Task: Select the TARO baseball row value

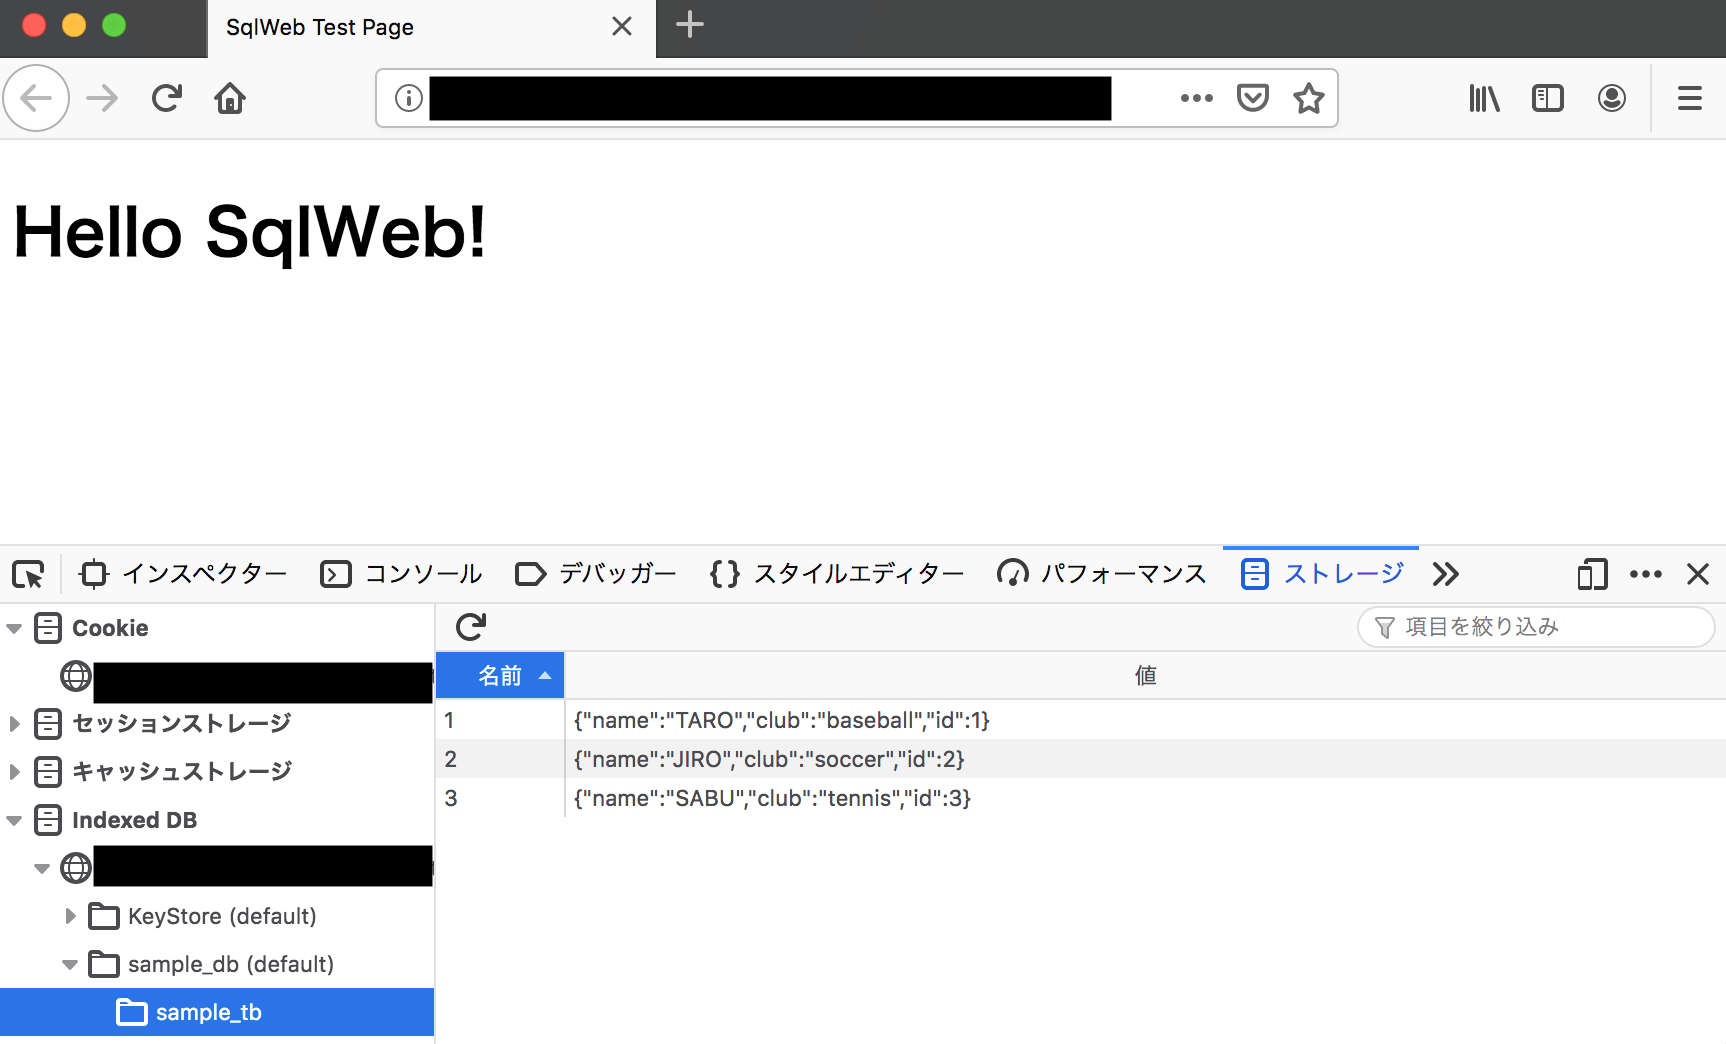Action: [782, 720]
